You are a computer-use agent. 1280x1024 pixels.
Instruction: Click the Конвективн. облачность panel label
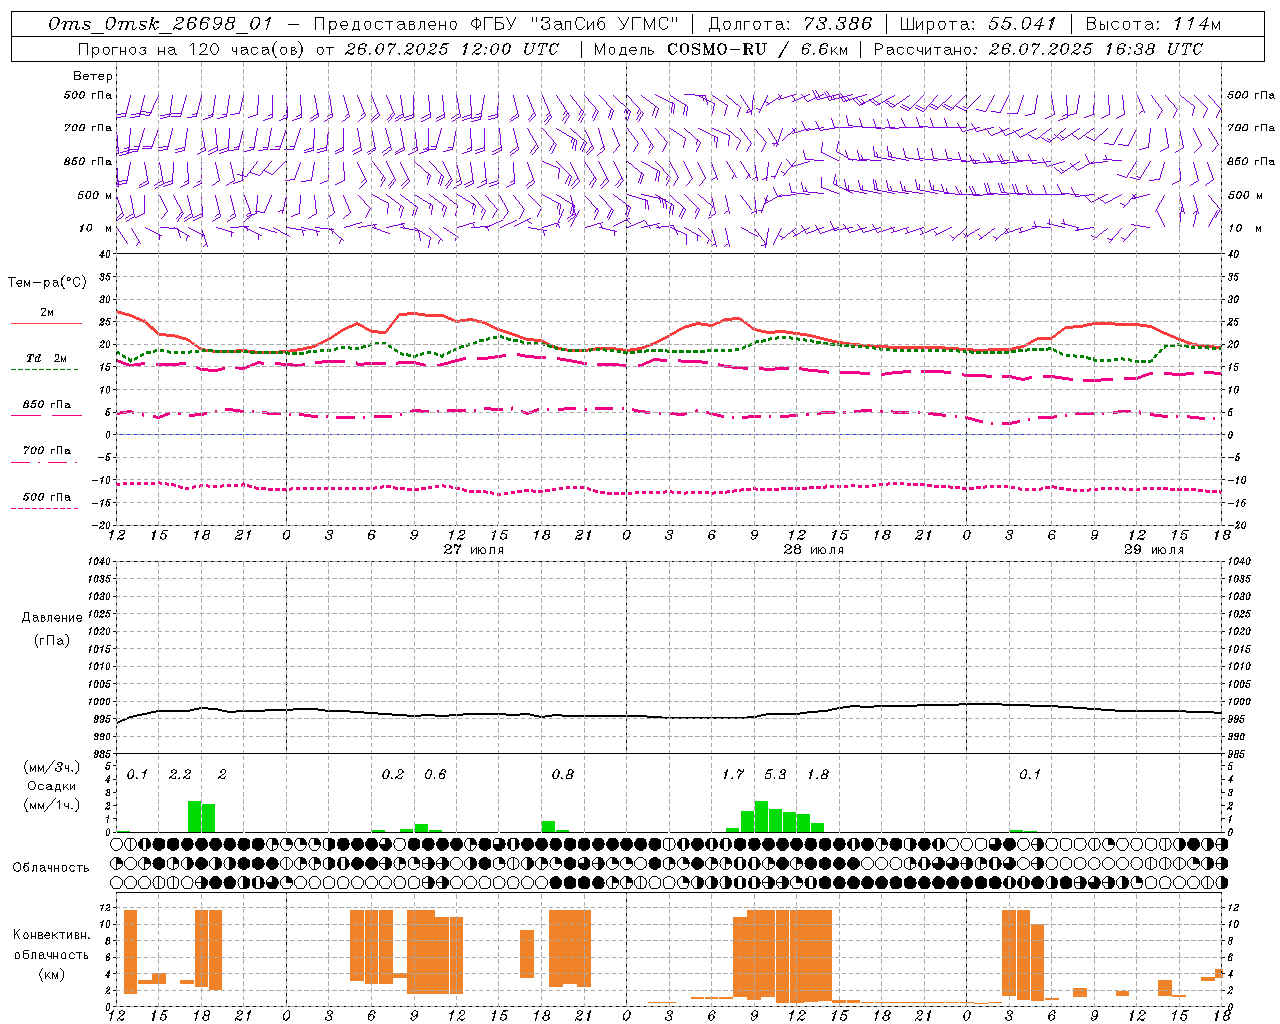coord(51,945)
